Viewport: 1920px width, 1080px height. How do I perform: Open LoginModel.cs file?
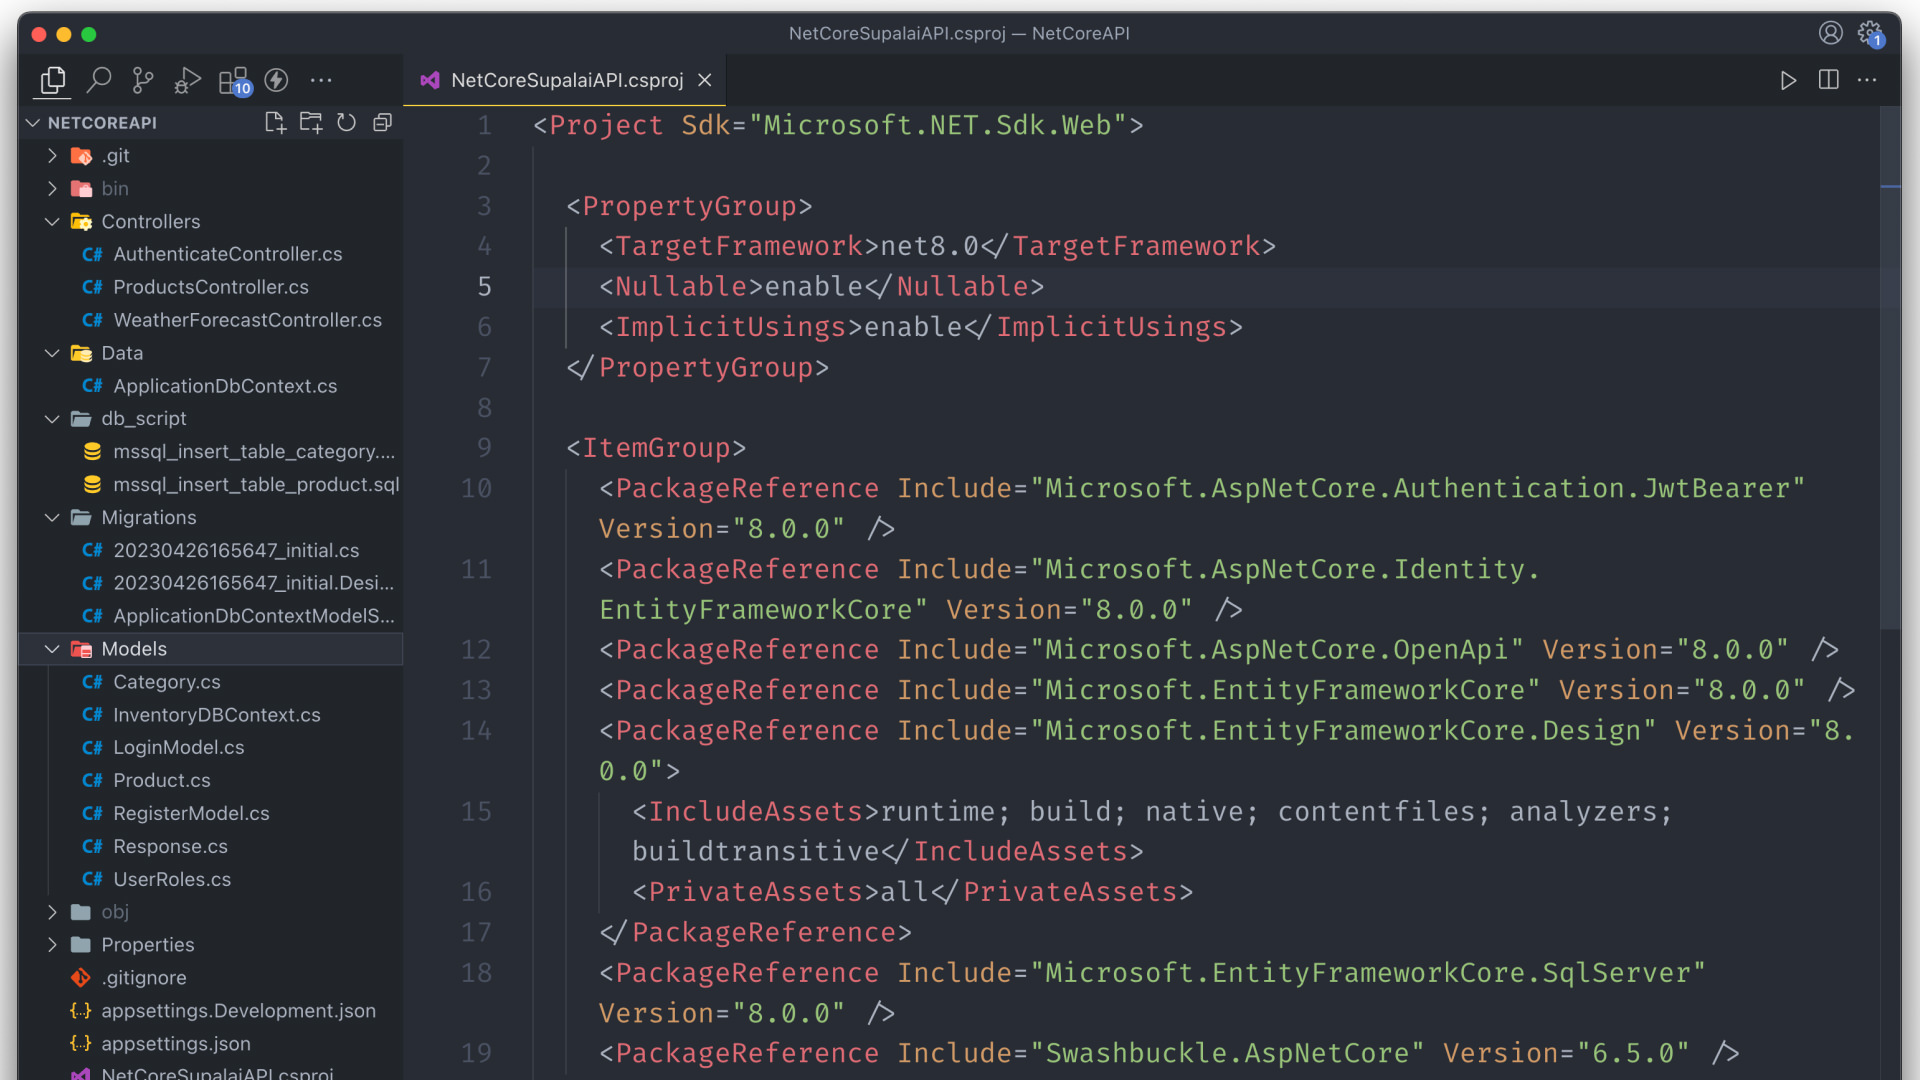[x=211, y=748]
